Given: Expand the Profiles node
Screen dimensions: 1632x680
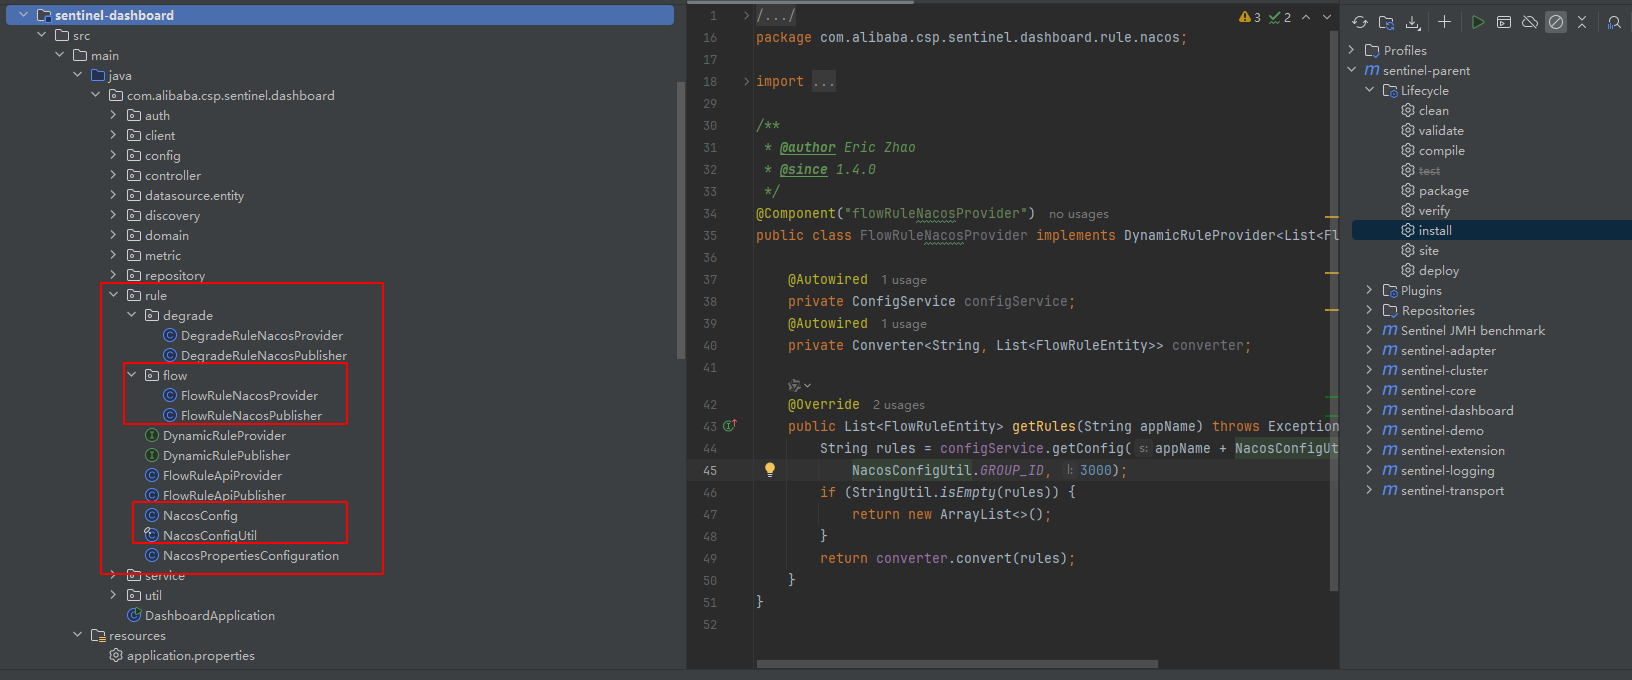Looking at the screenshot, I should [x=1352, y=50].
